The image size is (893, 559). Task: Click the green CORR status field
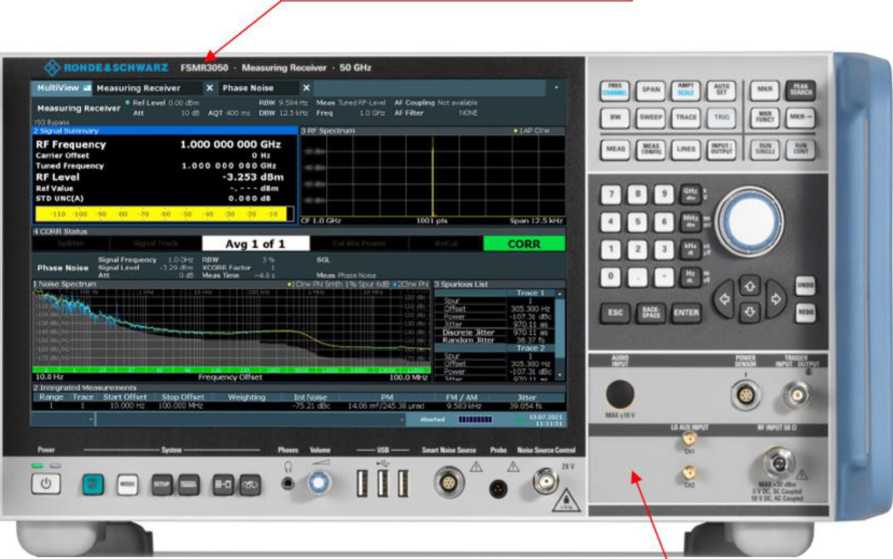click(x=523, y=243)
